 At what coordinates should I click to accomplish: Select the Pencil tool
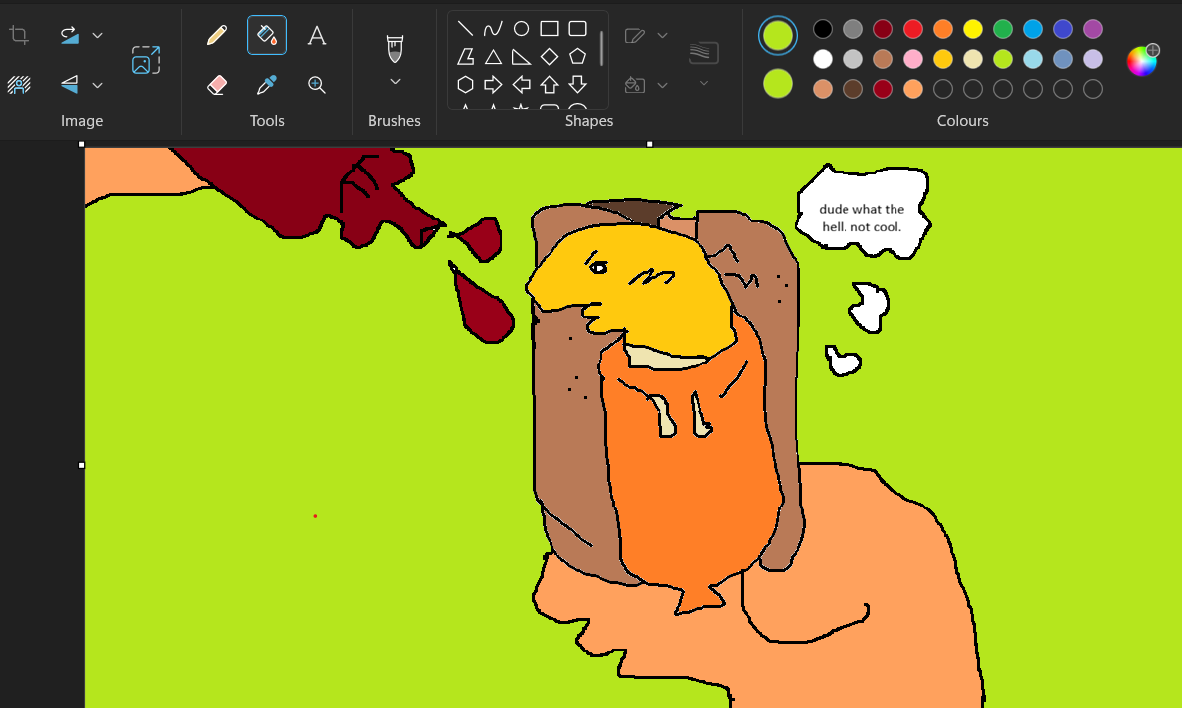click(x=216, y=35)
